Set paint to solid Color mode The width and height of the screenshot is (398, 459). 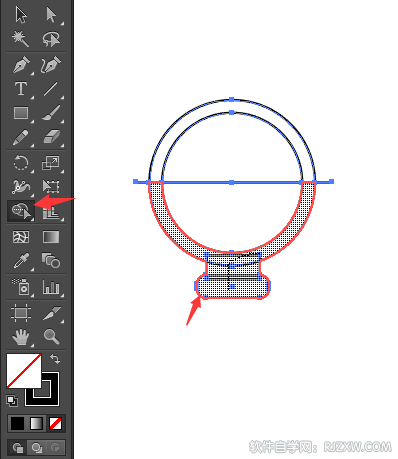pos(17,424)
